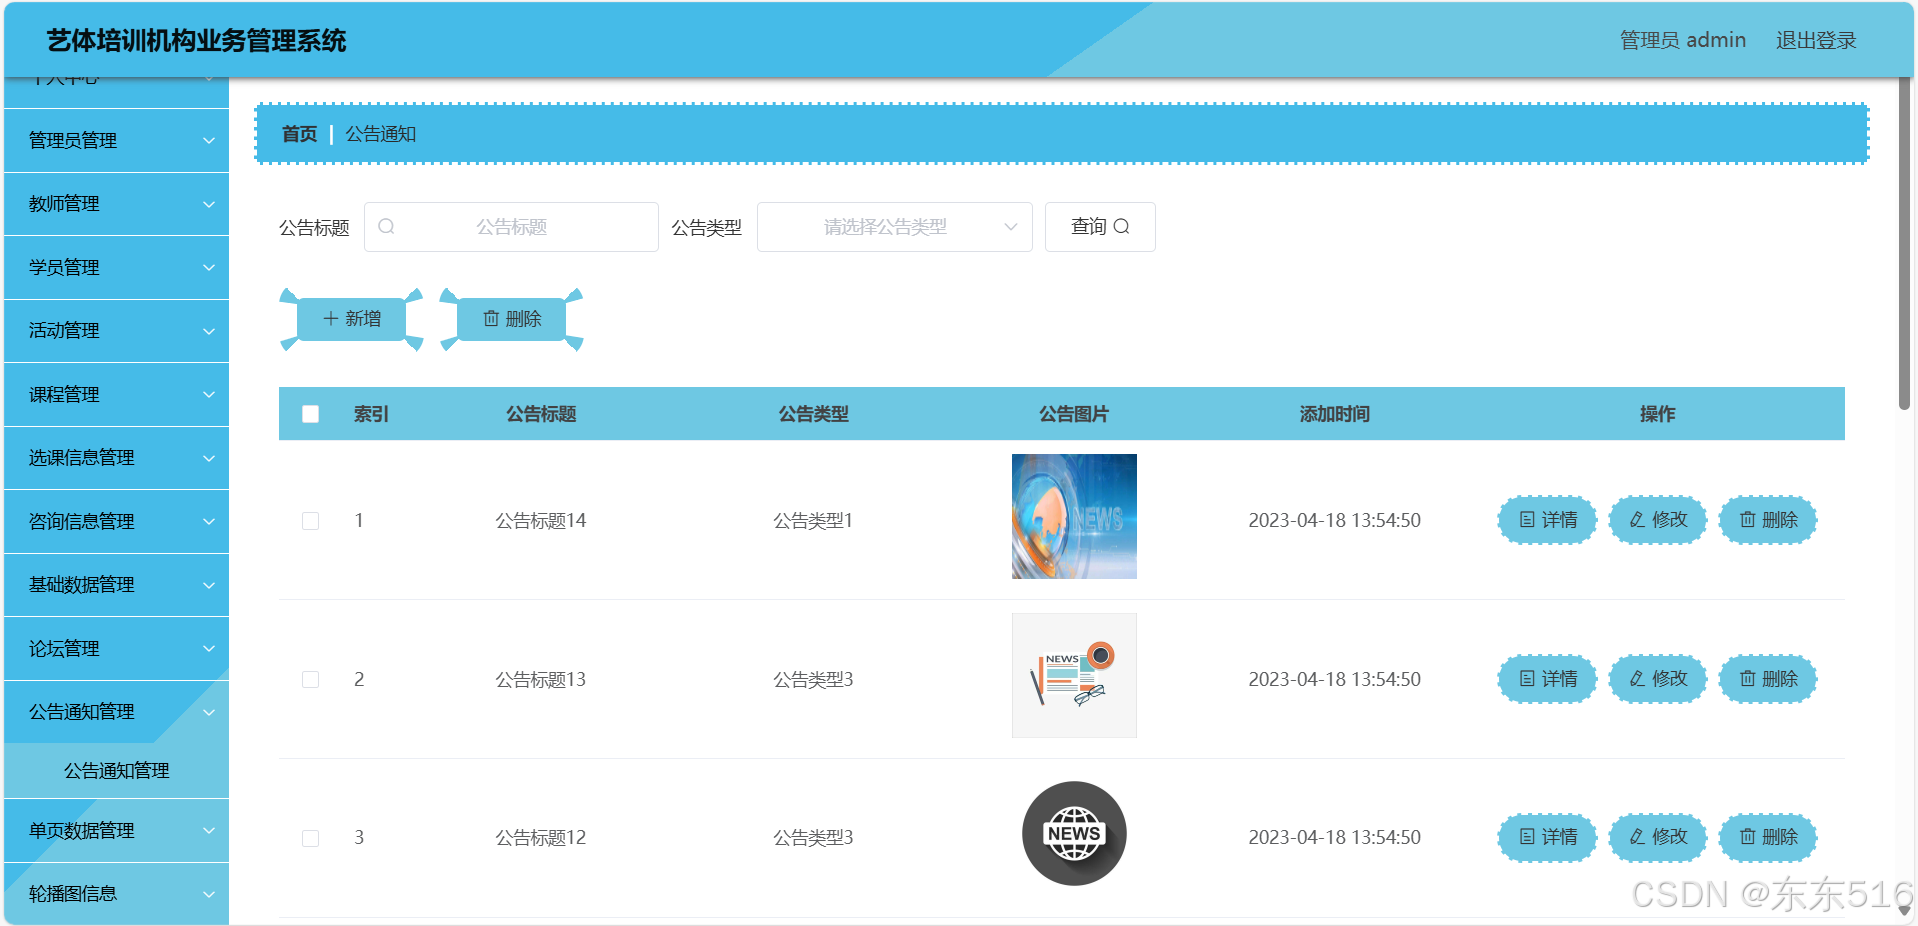Click the batch 删除 button above table
Viewport: 1918px width, 926px height.
(x=511, y=319)
